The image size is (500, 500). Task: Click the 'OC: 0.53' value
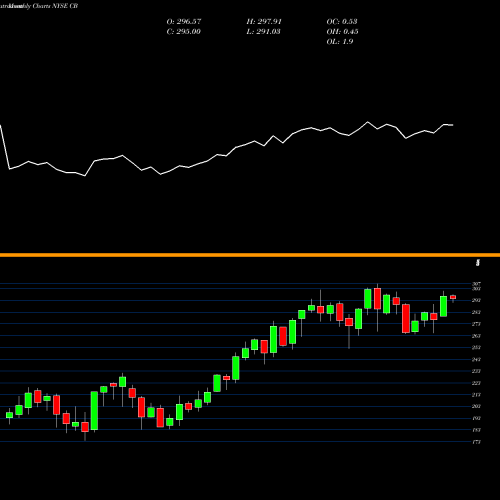tap(342, 22)
